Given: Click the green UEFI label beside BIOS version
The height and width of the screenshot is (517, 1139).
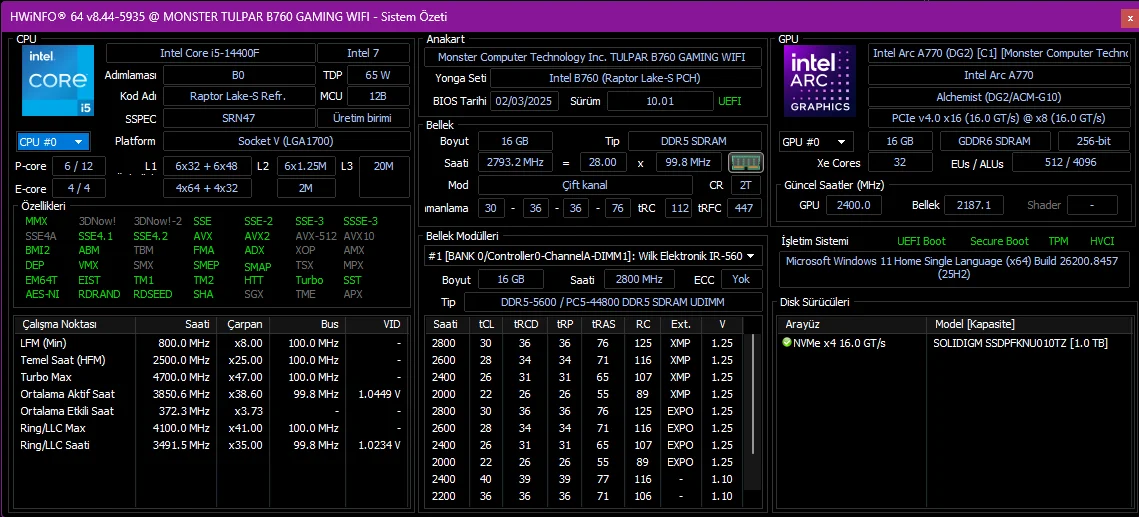Looking at the screenshot, I should (730, 101).
